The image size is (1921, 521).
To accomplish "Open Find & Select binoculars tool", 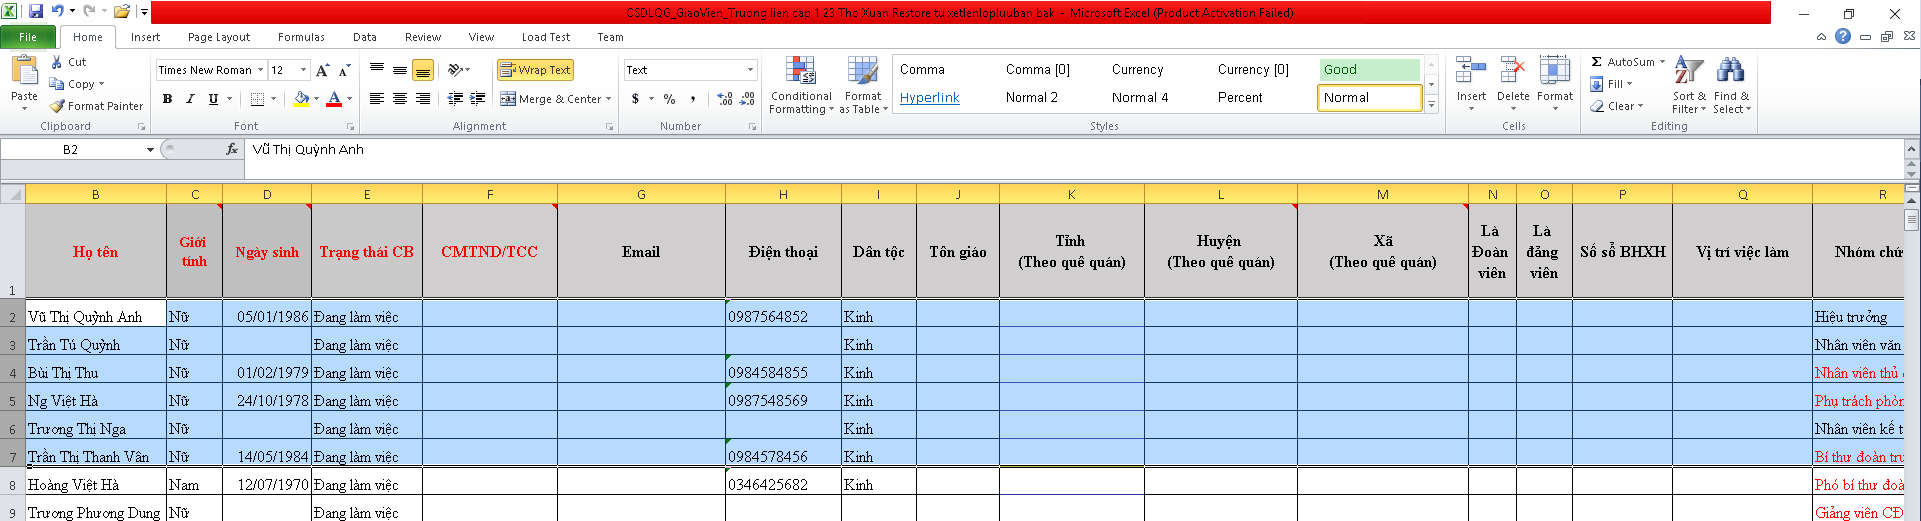I will point(1730,72).
